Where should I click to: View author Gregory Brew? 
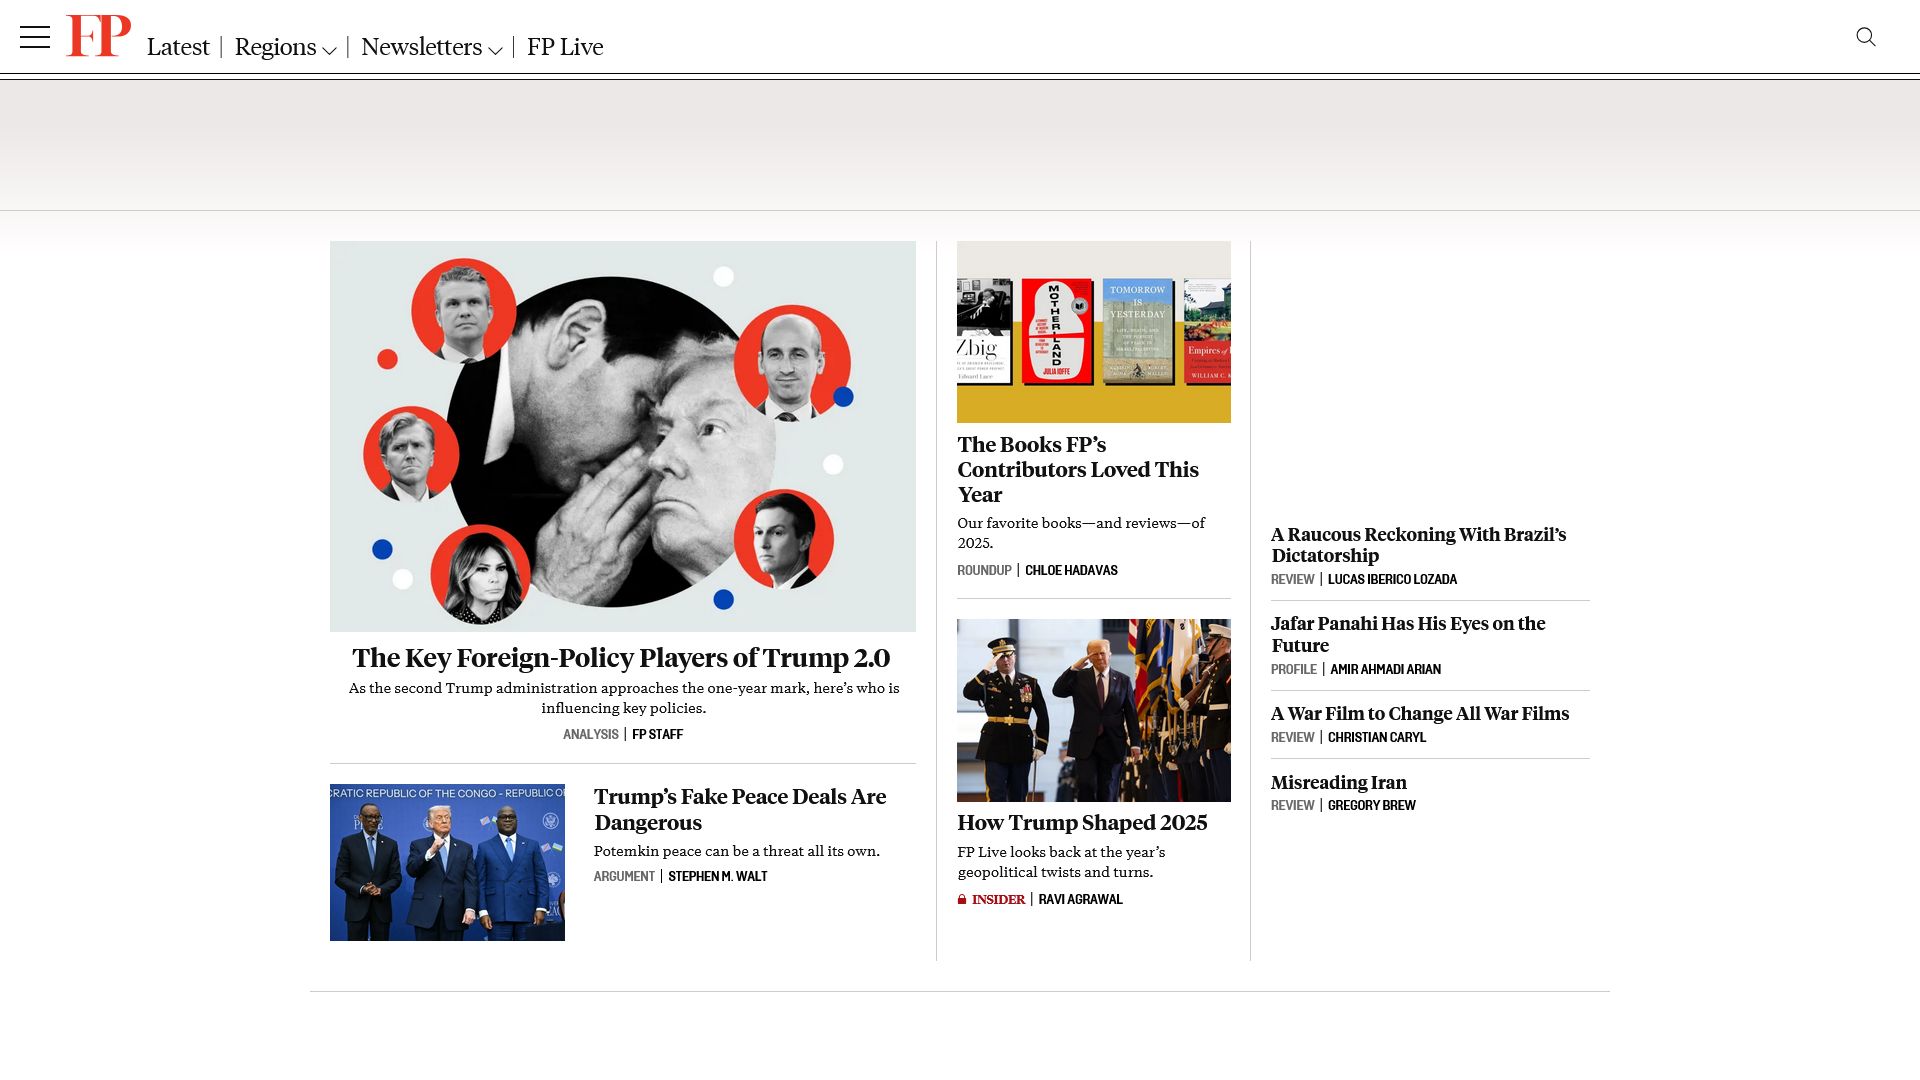pyautogui.click(x=1371, y=805)
